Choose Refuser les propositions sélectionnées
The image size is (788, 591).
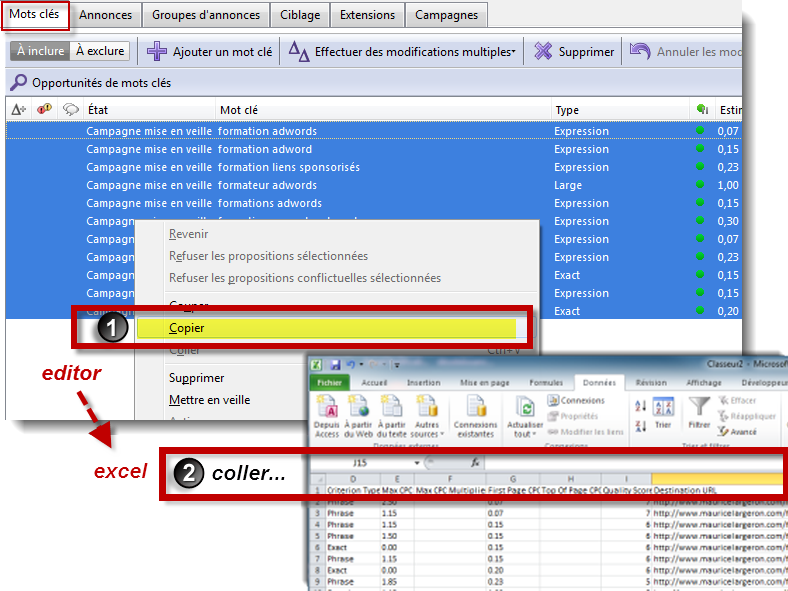(x=268, y=256)
